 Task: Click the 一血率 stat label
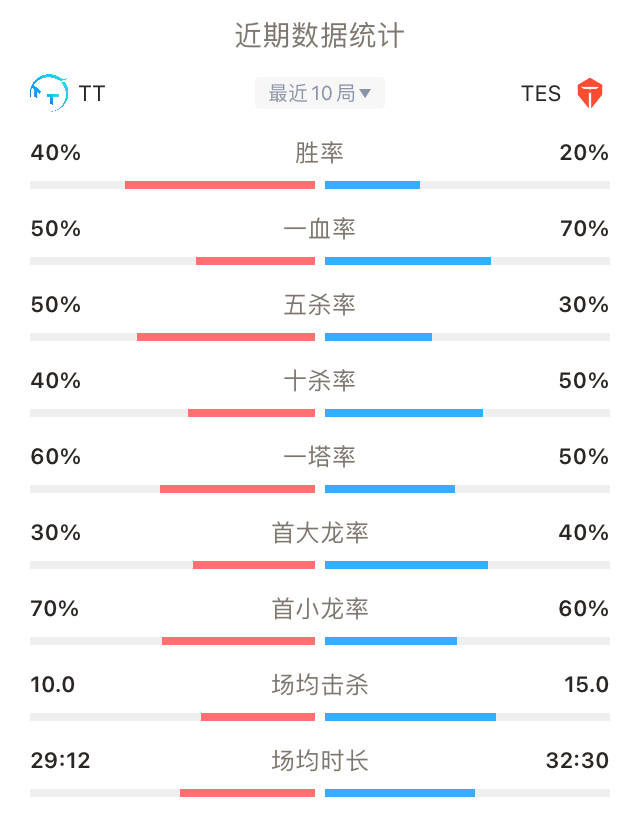319,229
